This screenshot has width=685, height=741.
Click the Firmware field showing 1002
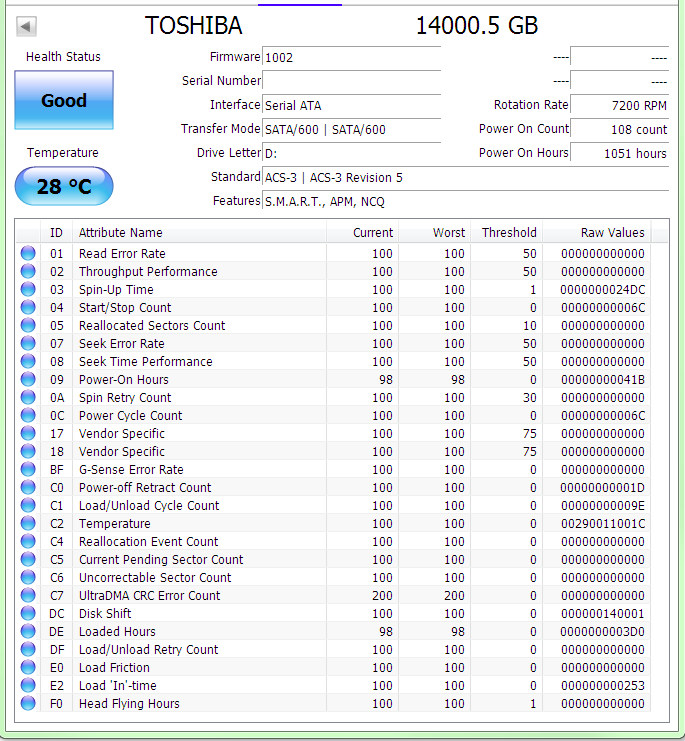pyautogui.click(x=351, y=58)
